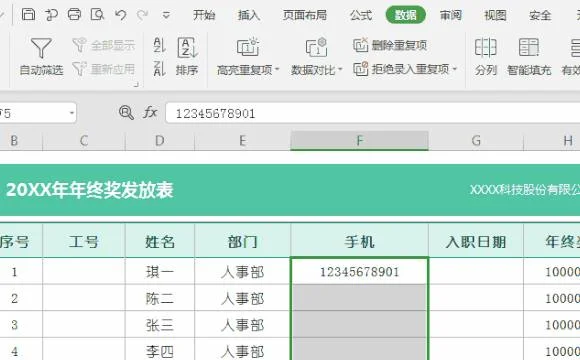This screenshot has height=360, width=580.
Task: Open the 排序 sort dialog
Action: pos(187,56)
